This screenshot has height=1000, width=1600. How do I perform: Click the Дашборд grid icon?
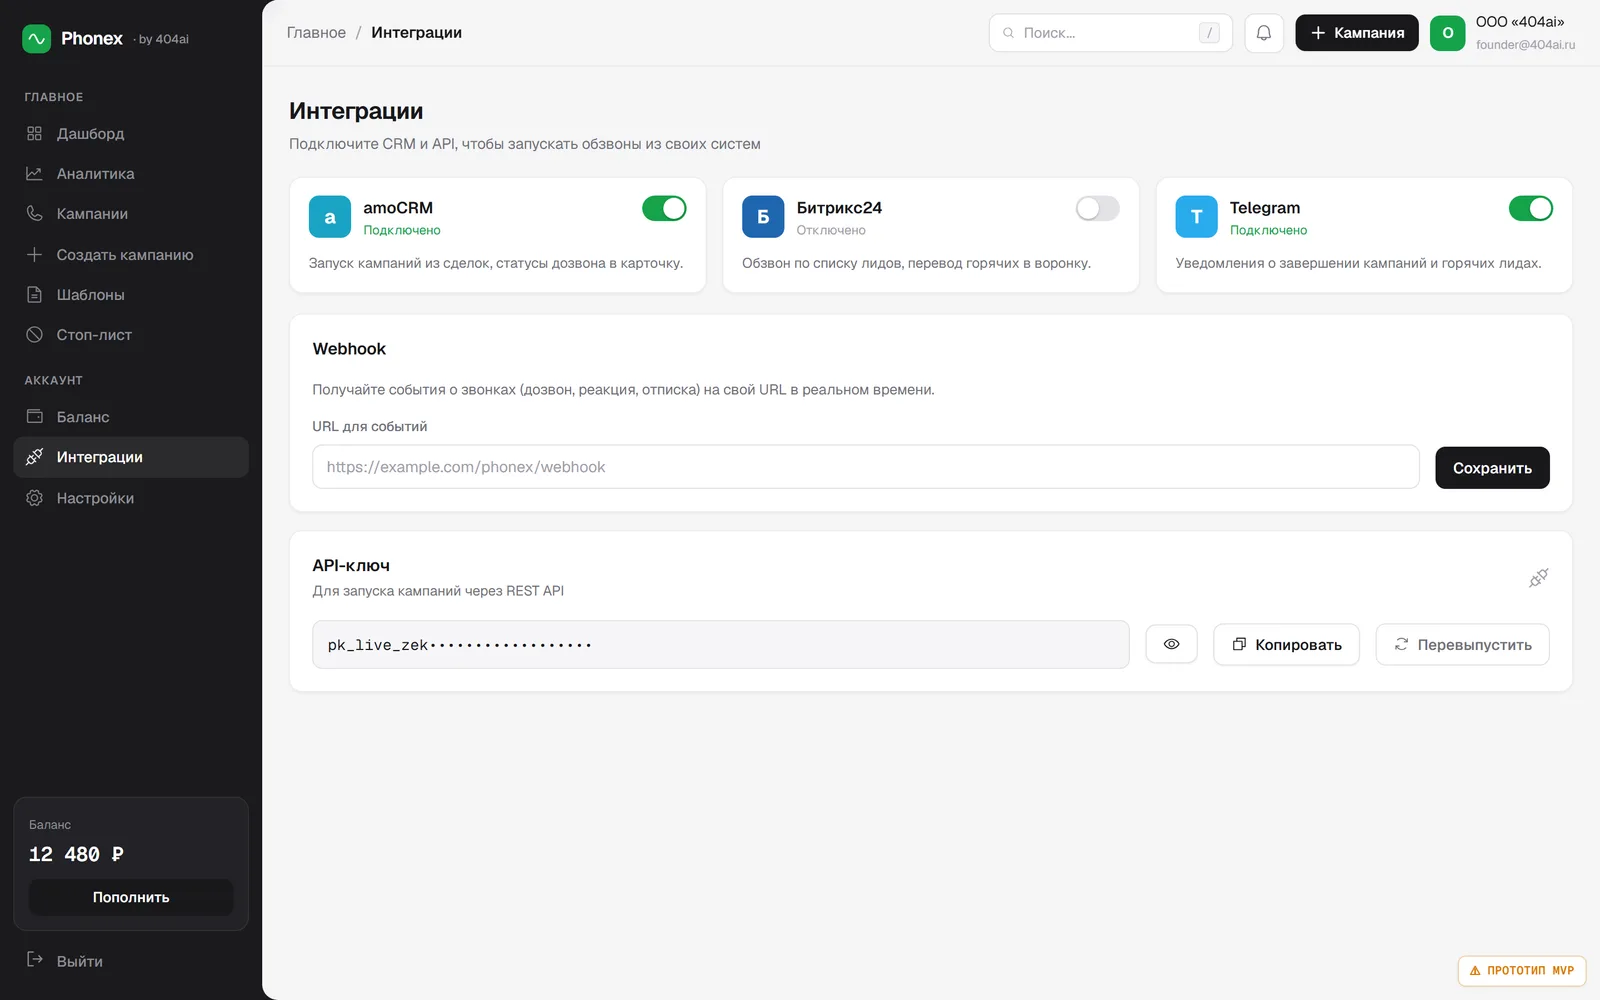click(x=34, y=133)
